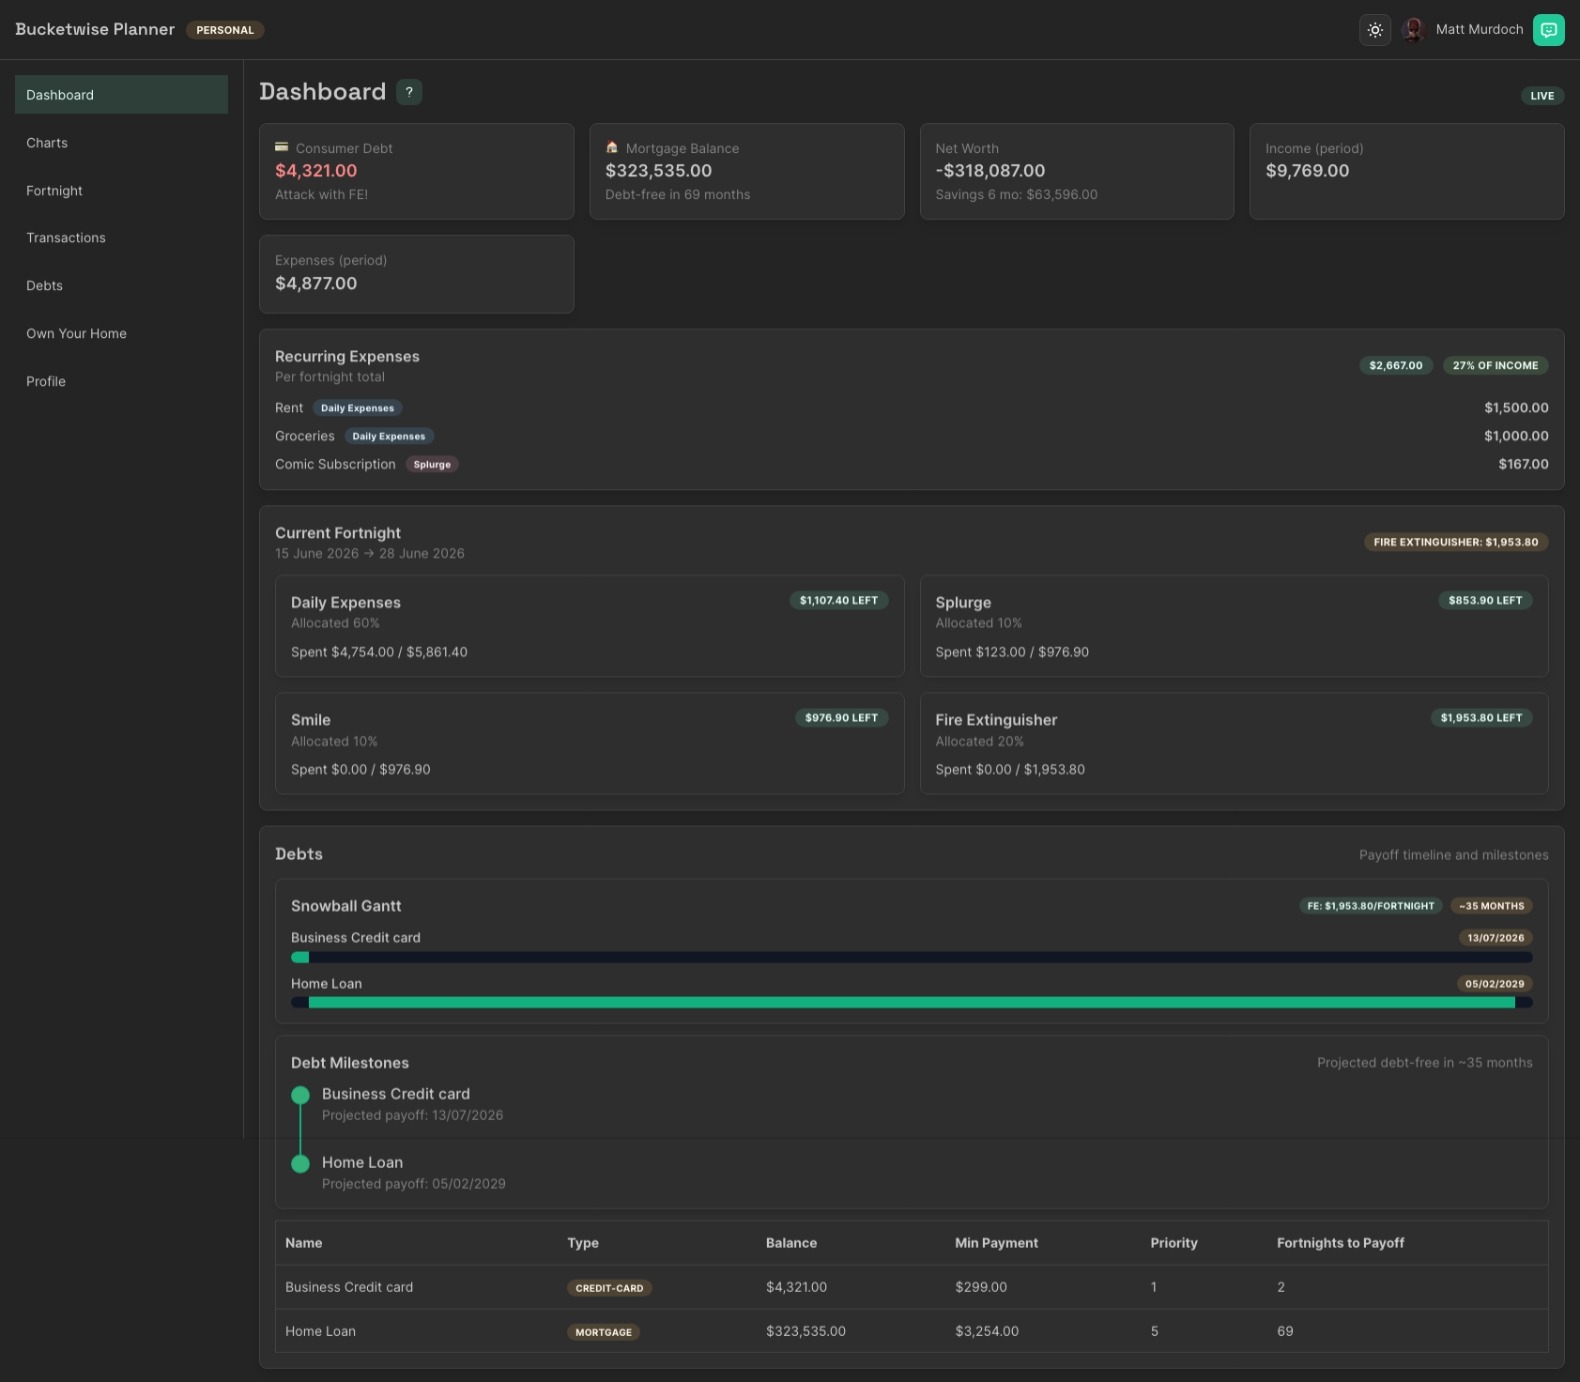
Task: Open the Daily Expenses bucket card
Action: (589, 627)
